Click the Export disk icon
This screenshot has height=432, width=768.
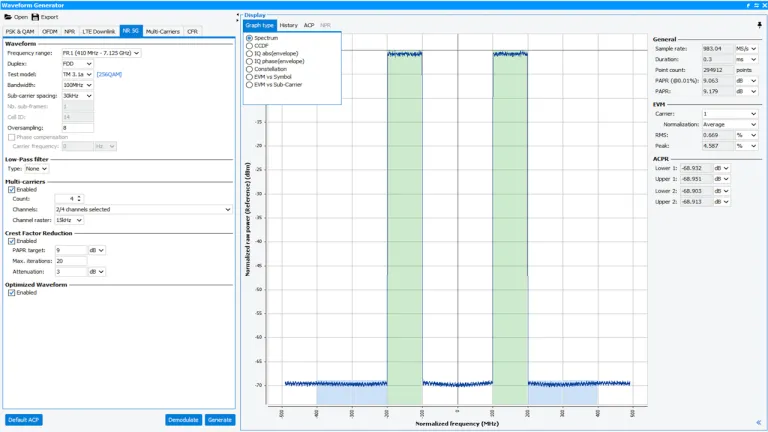[35, 17]
